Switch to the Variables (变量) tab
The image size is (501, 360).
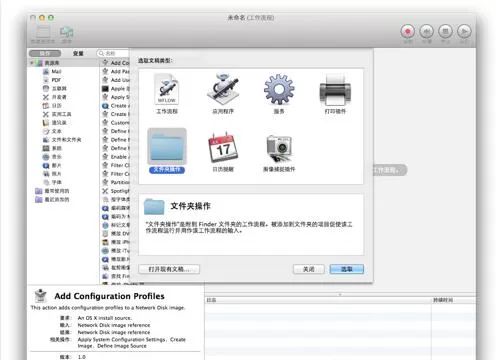click(x=78, y=53)
